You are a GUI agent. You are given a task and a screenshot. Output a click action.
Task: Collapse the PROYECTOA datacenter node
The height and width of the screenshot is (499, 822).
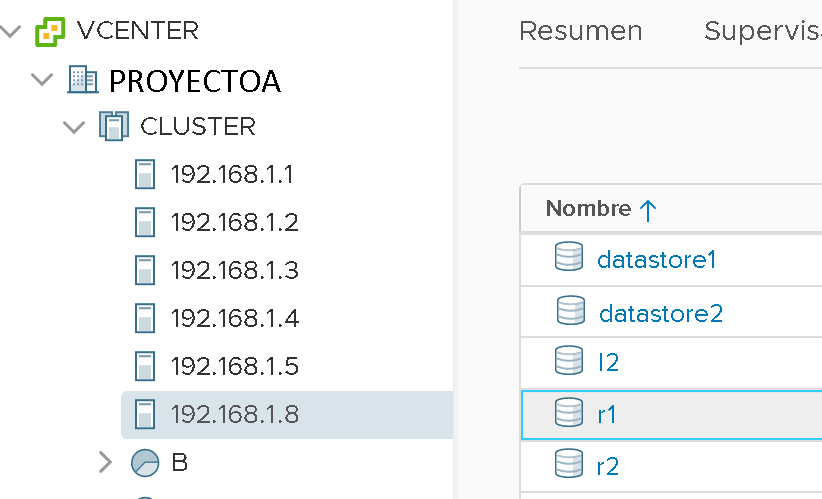click(x=42, y=80)
